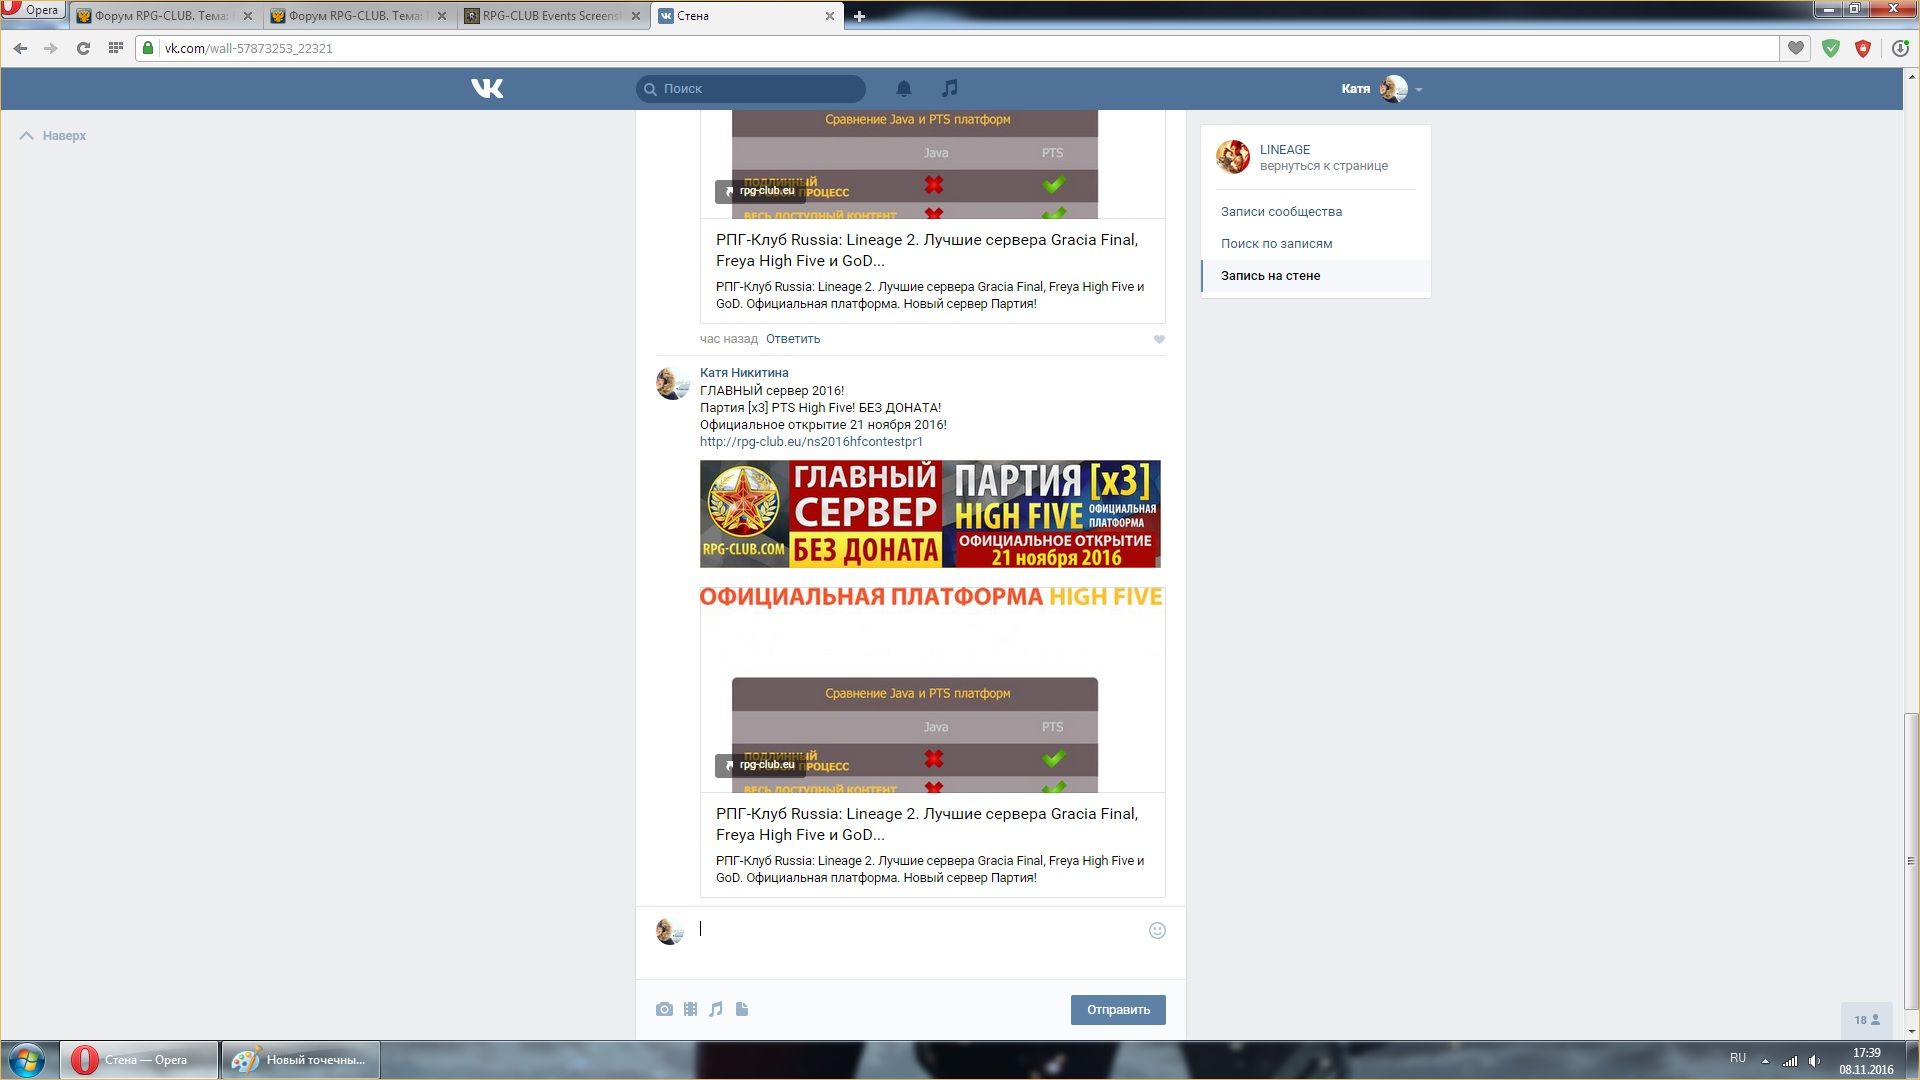1920x1080 pixels.
Task: Click the page vertical scrollbar
Action: point(1911,860)
